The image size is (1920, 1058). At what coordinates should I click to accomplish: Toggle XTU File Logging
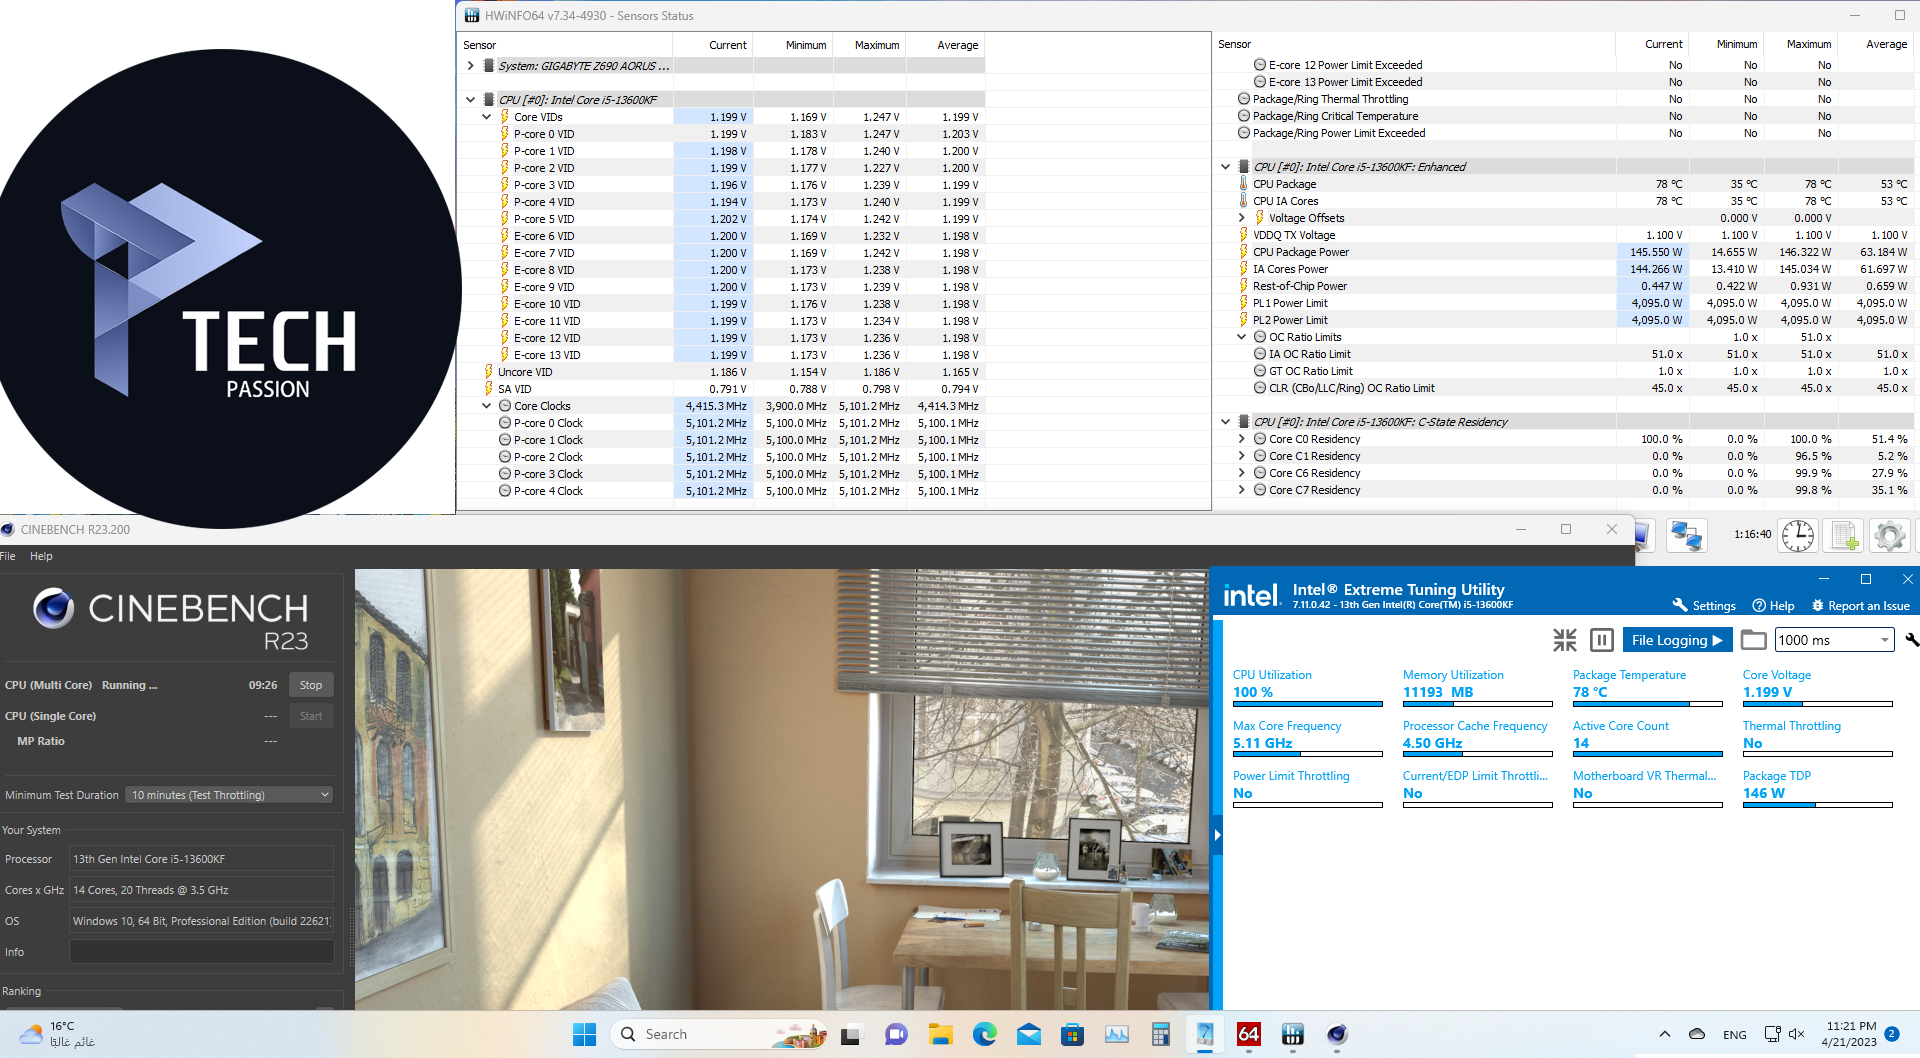1676,640
